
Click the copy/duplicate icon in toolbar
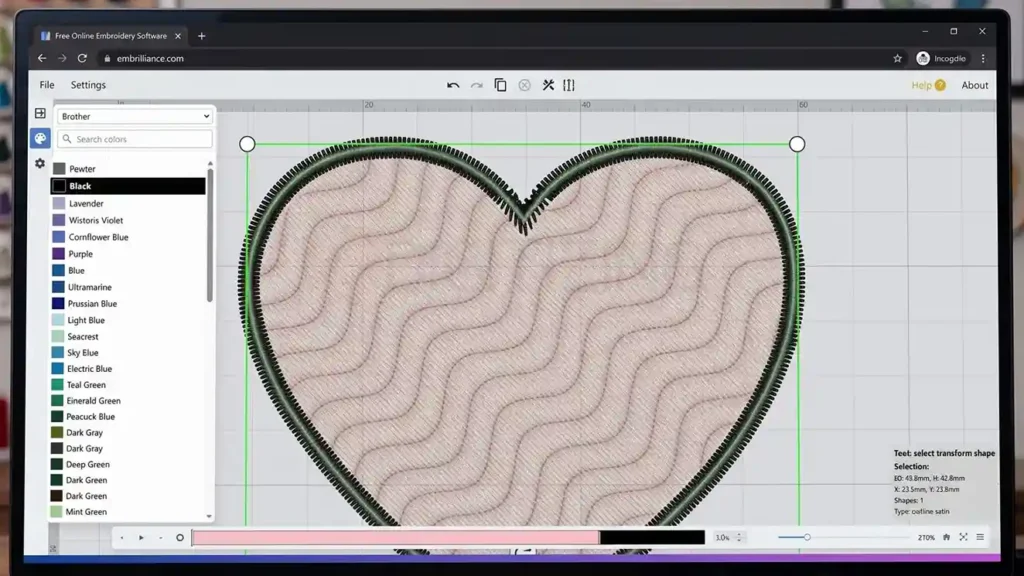500,85
